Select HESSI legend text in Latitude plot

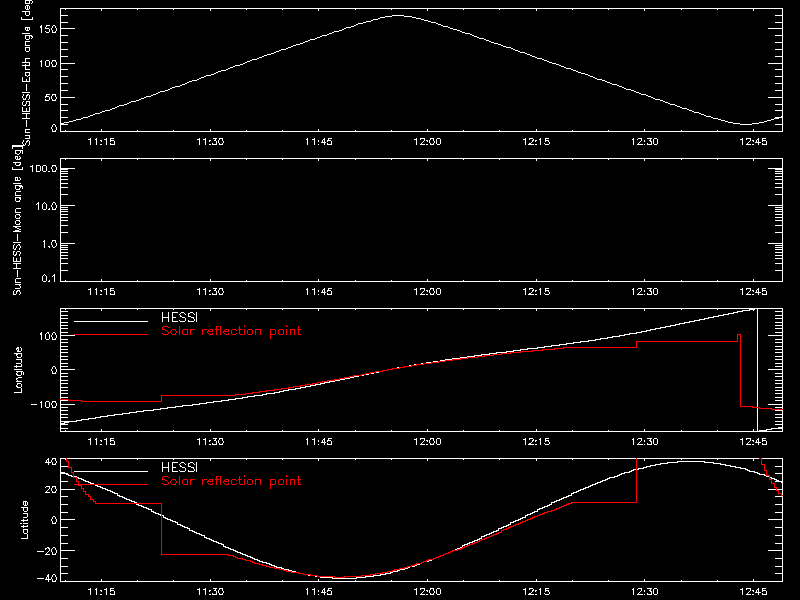pyautogui.click(x=179, y=467)
